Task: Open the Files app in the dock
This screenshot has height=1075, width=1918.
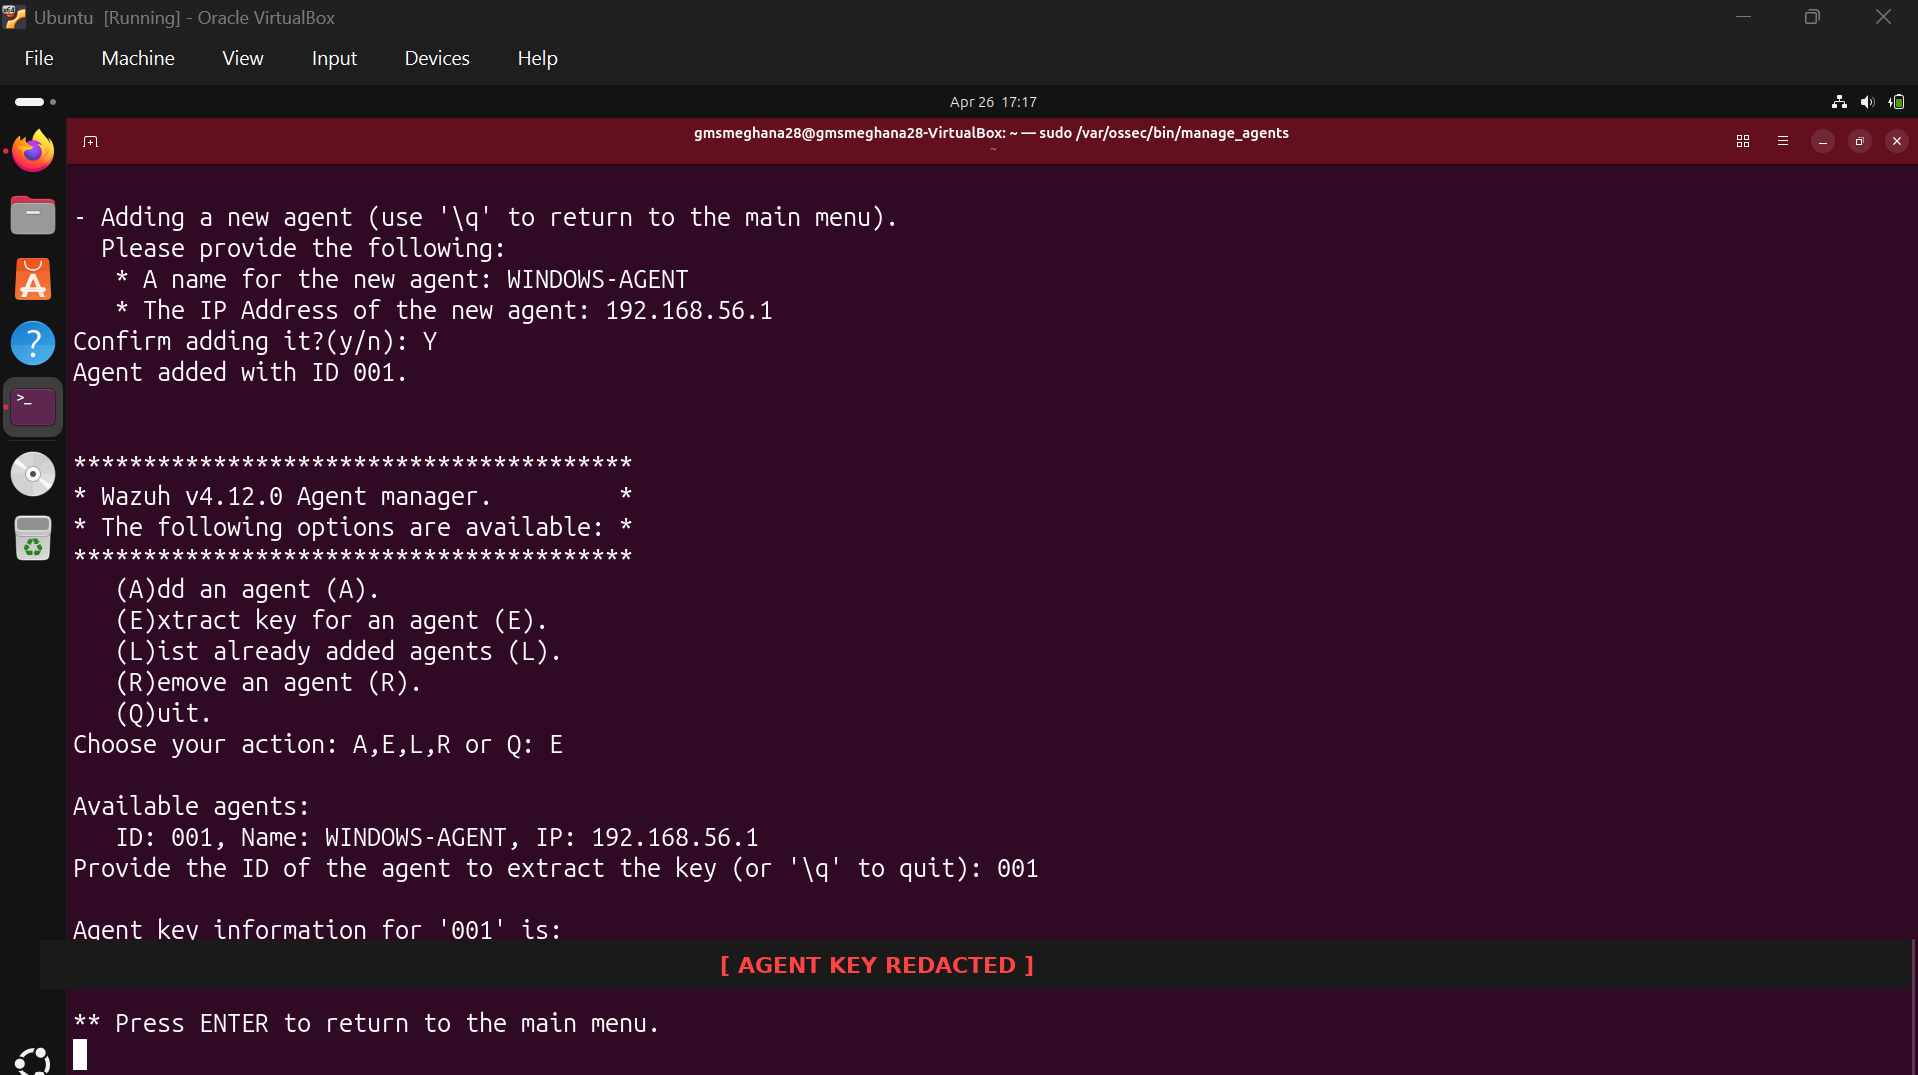Action: tap(33, 215)
